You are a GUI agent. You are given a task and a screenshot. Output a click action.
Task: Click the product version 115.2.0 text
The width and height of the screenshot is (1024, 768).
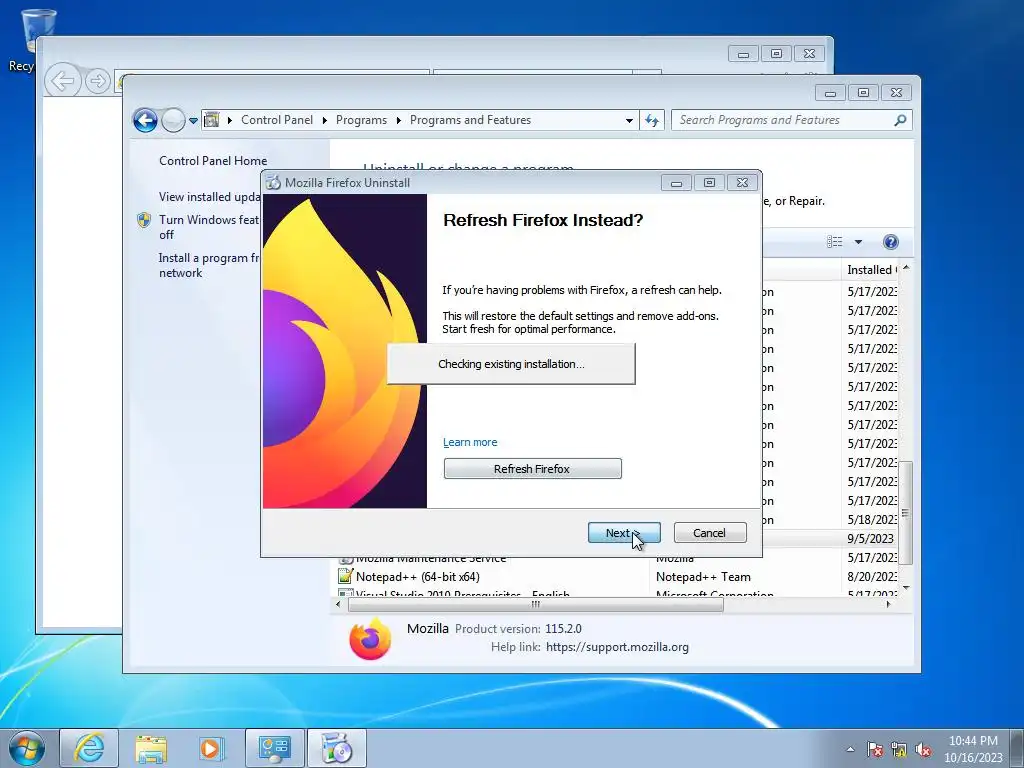point(563,629)
